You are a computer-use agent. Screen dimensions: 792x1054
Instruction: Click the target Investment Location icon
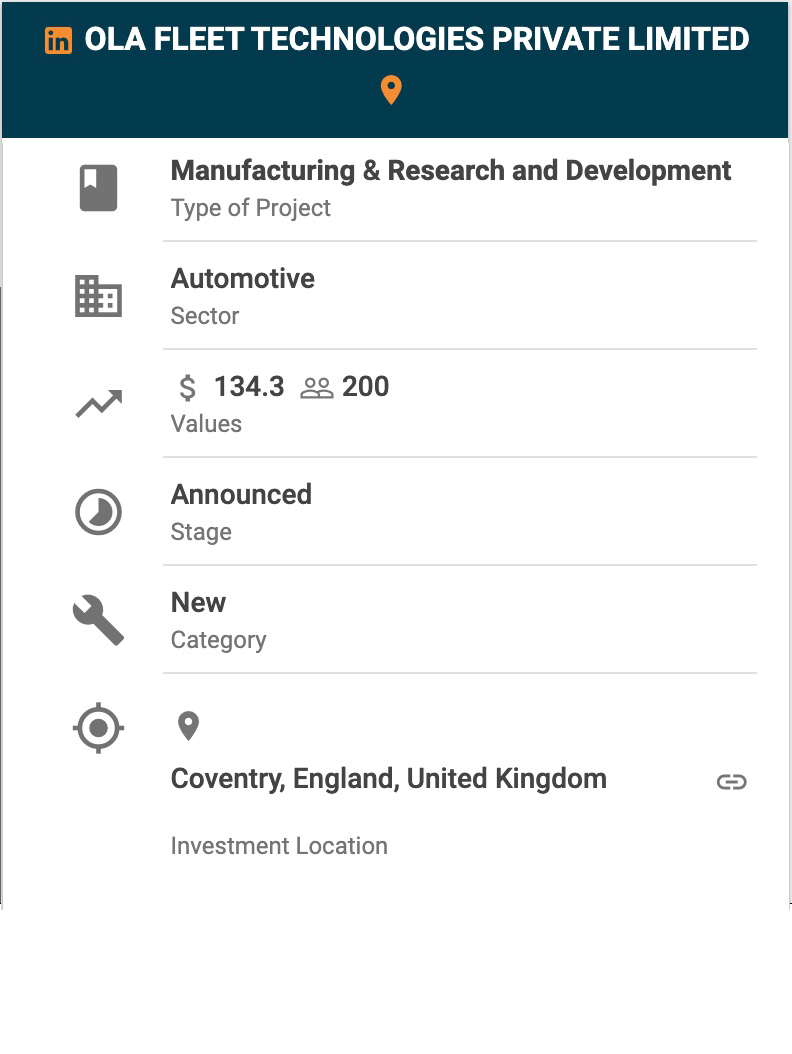pyautogui.click(x=98, y=727)
